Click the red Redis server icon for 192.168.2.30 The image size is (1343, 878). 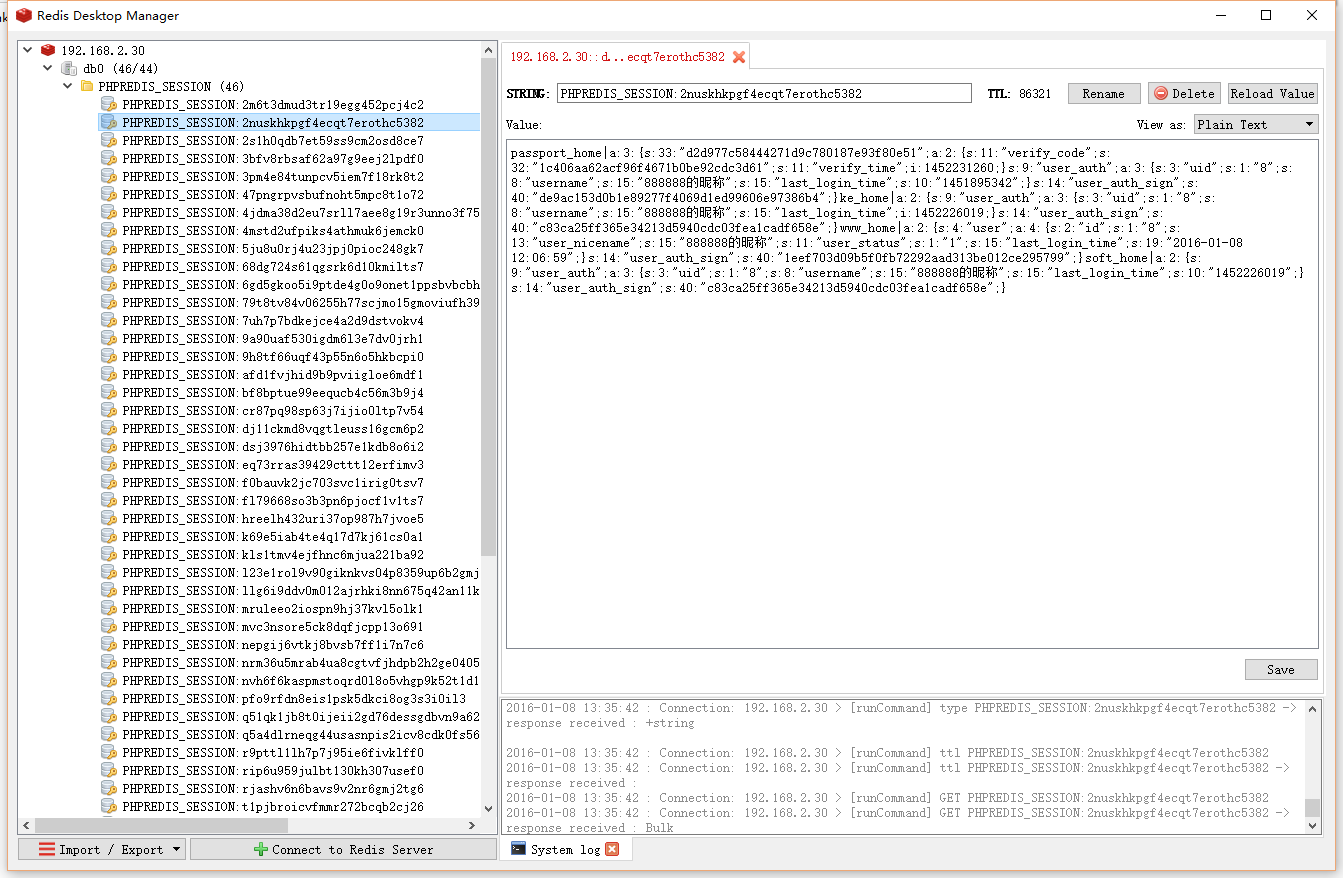[48, 50]
